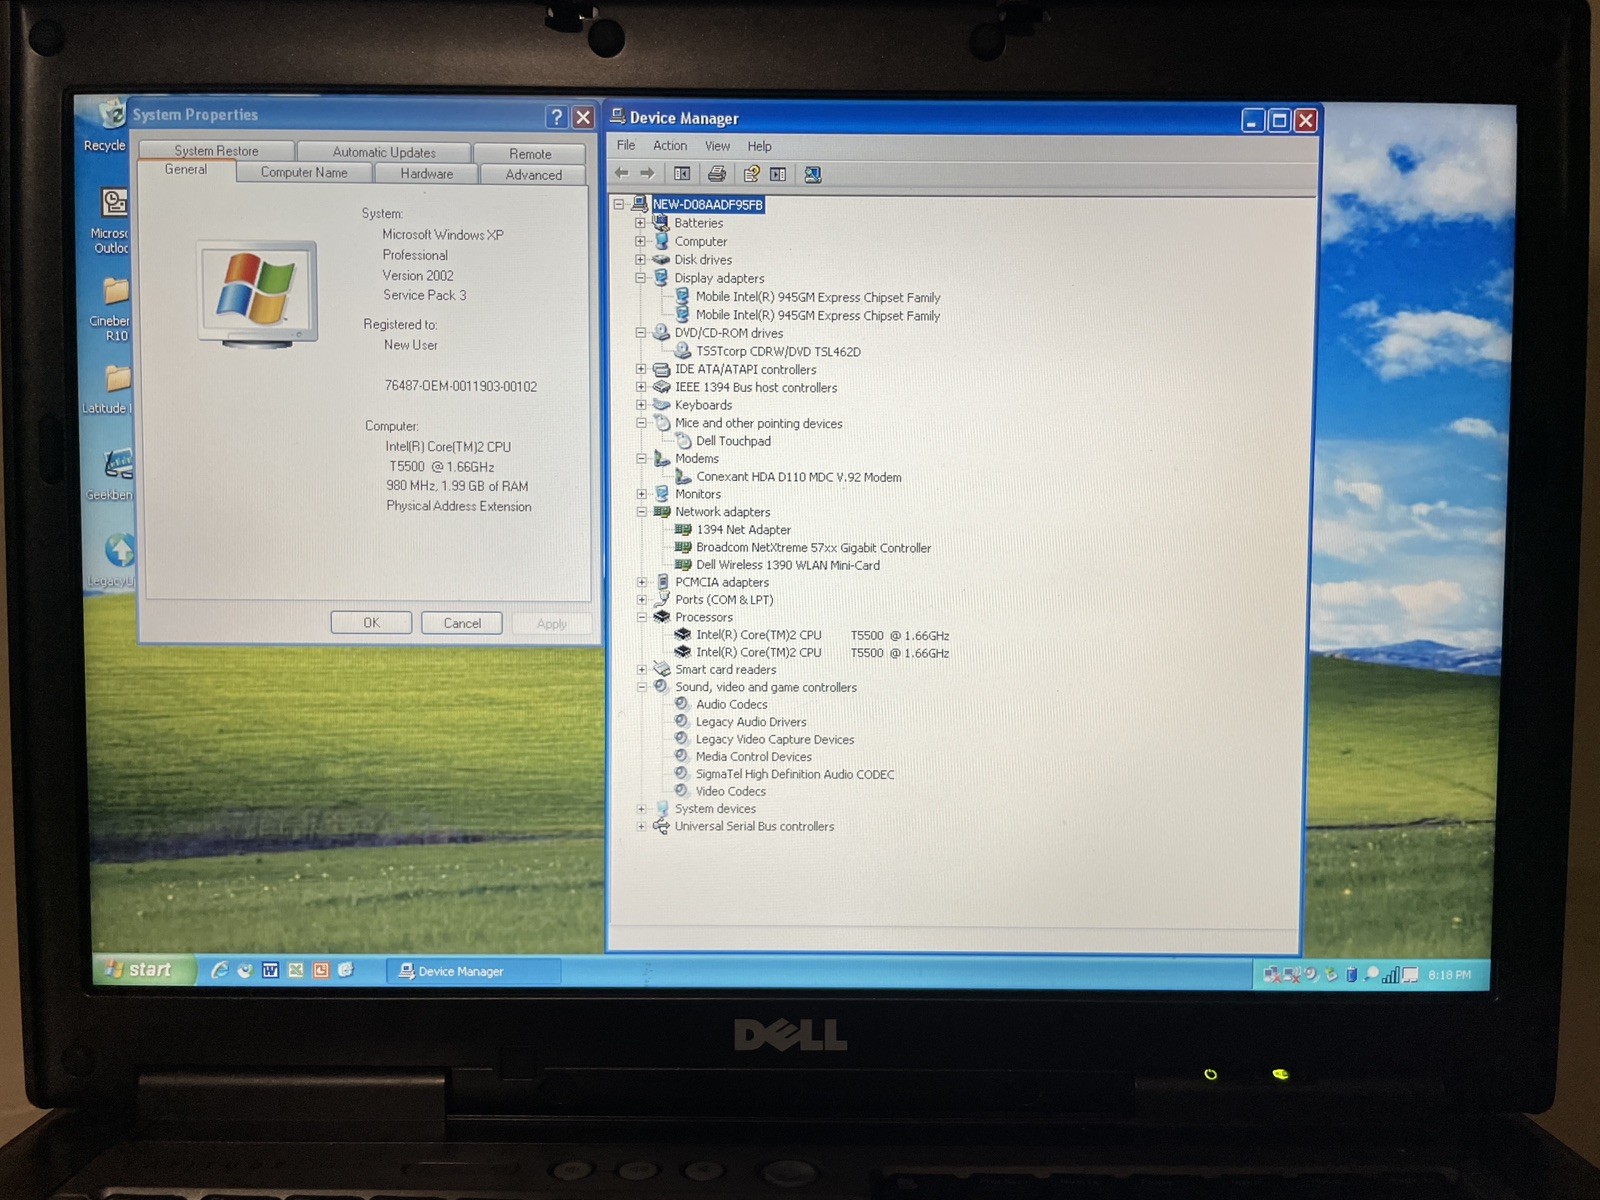Launch Word from the Quick Launch bar
The width and height of the screenshot is (1600, 1200).
270,970
